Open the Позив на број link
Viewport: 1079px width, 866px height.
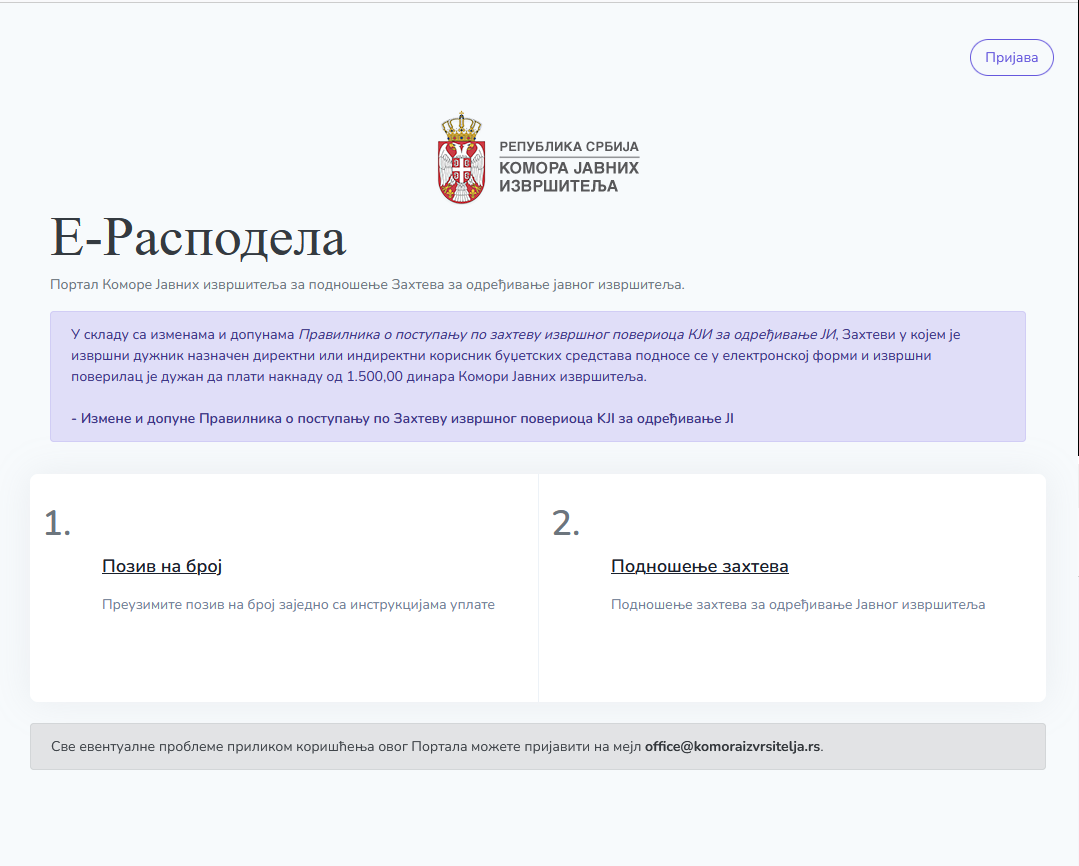tap(162, 566)
